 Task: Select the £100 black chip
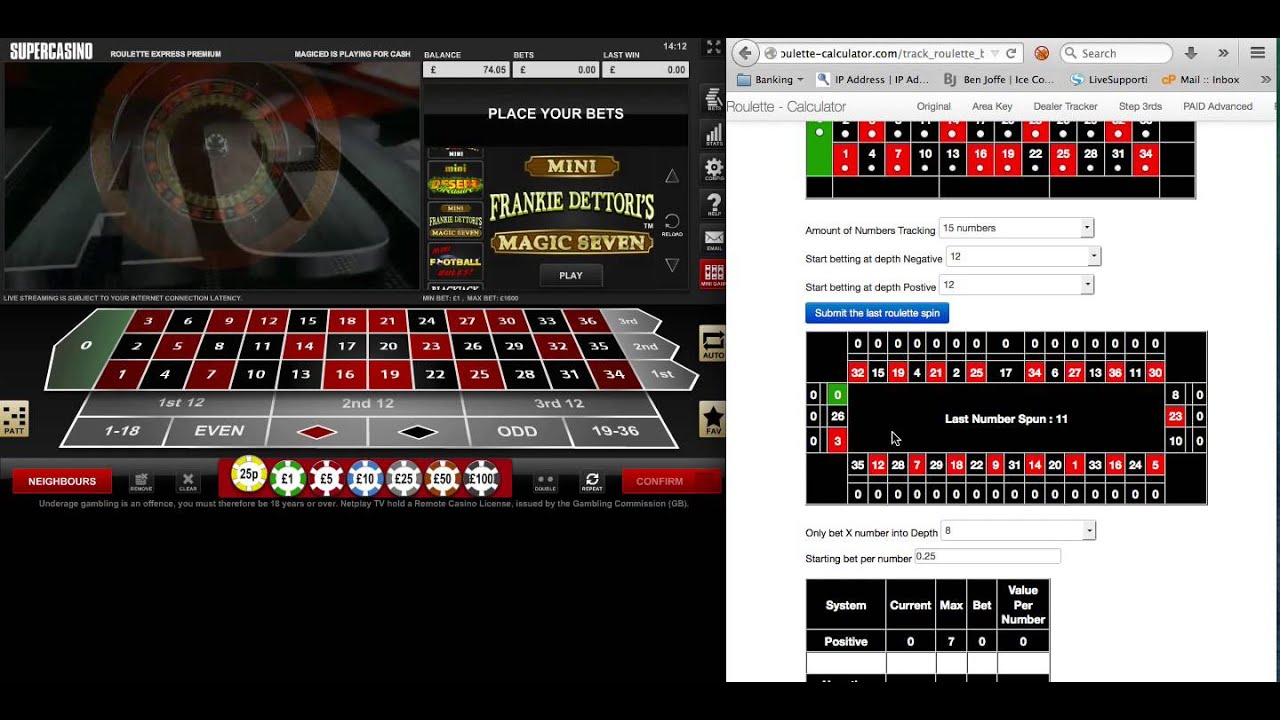point(481,479)
